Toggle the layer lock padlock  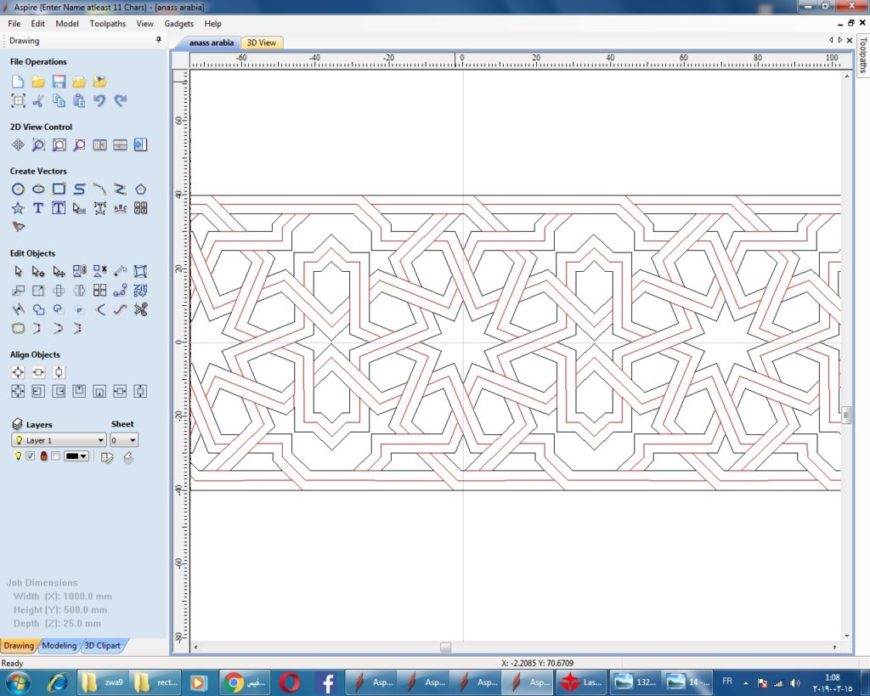pyautogui.click(x=44, y=456)
